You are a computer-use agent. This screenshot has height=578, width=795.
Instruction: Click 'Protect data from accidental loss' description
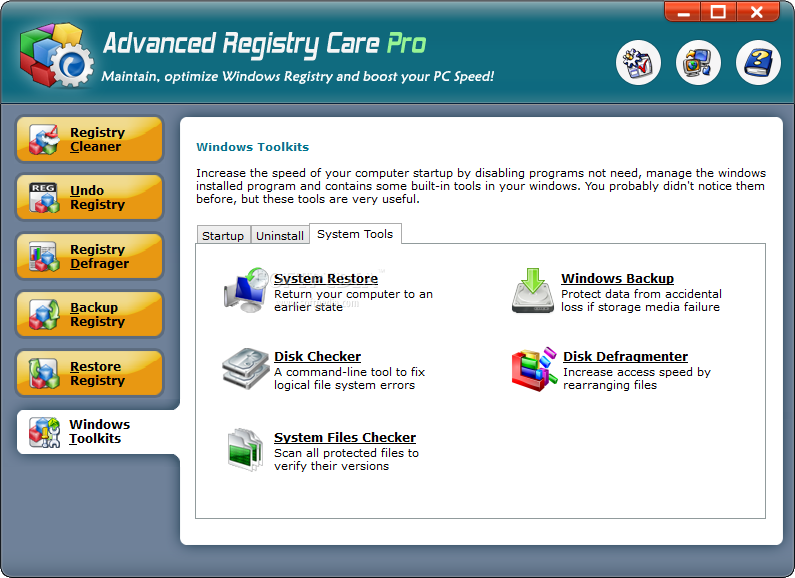pos(641,301)
